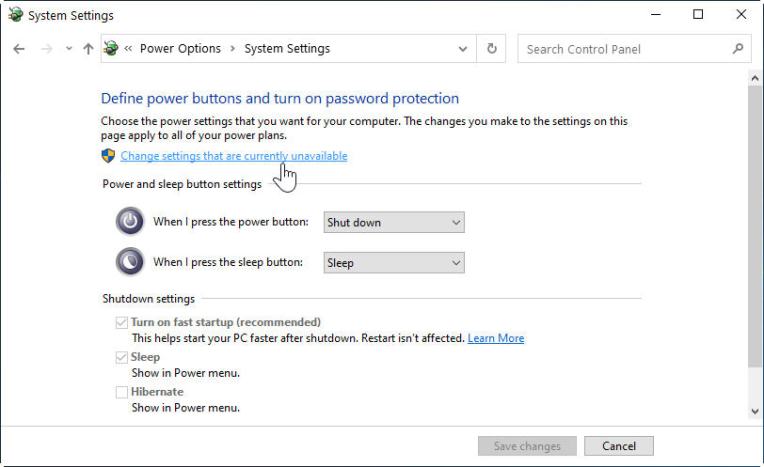The height and width of the screenshot is (467, 764).
Task: Click the Back navigation arrow
Action: 19,49
